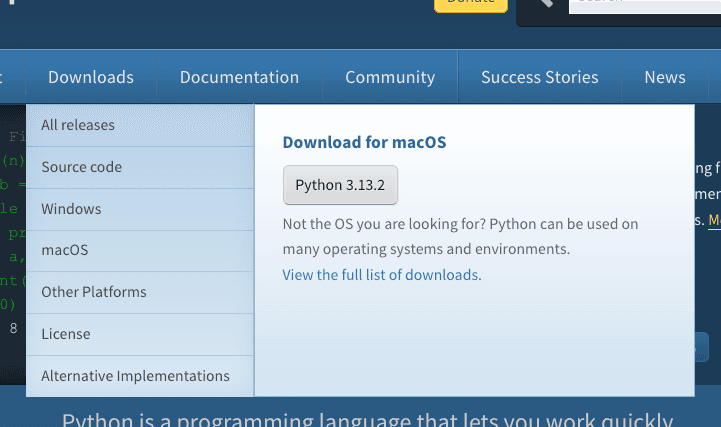Open the Success Stories nav menu

tap(540, 77)
